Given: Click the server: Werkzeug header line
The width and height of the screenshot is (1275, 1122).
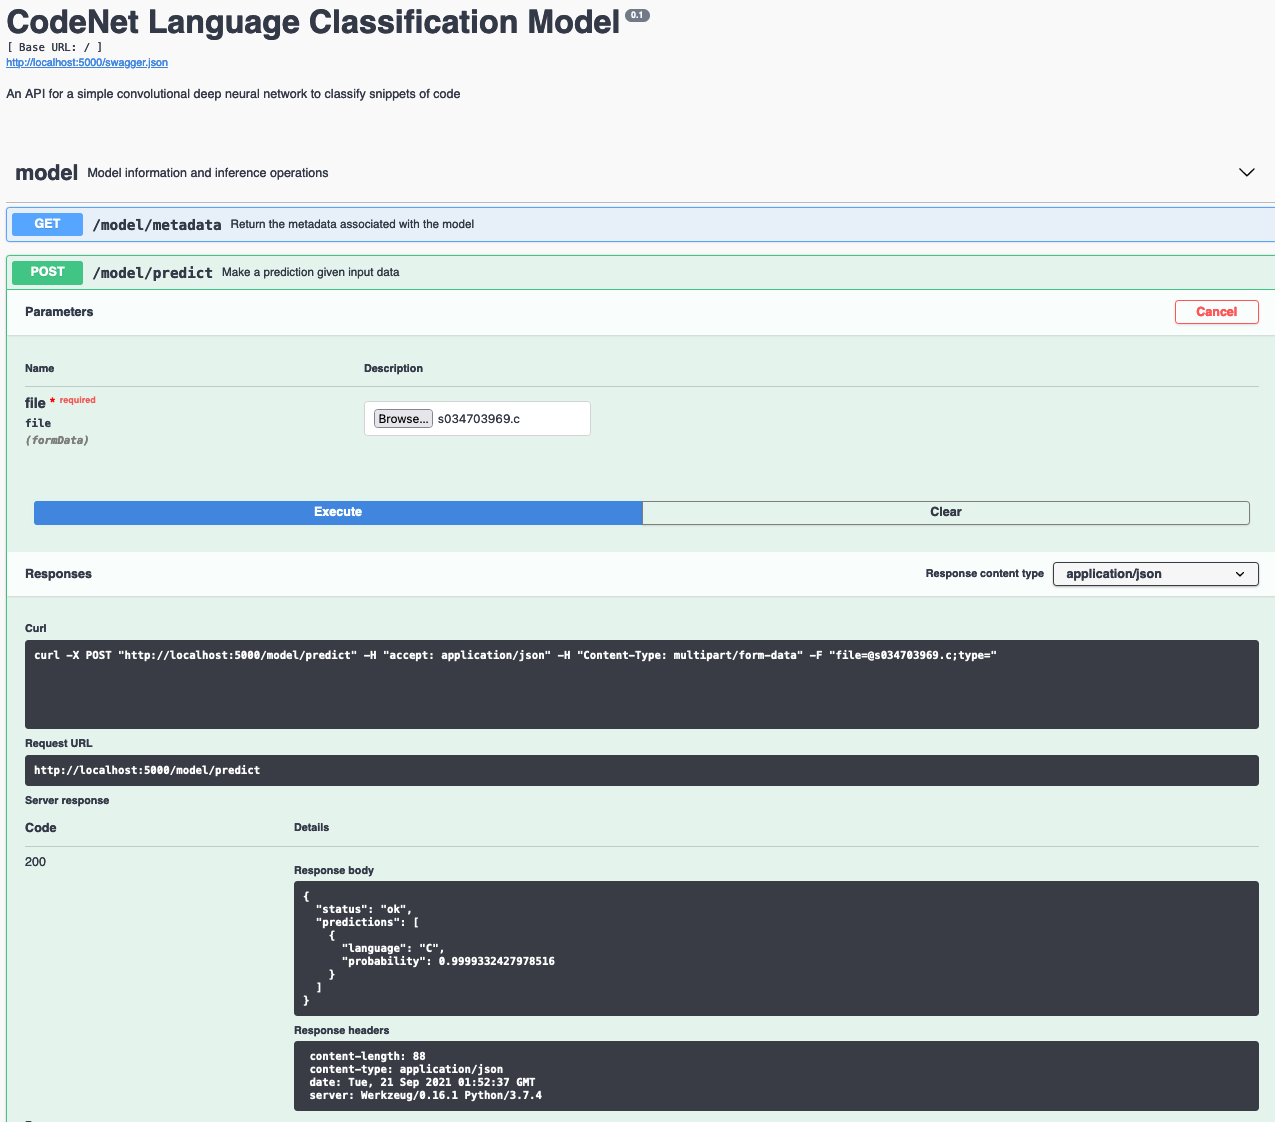Looking at the screenshot, I should (x=426, y=1095).
